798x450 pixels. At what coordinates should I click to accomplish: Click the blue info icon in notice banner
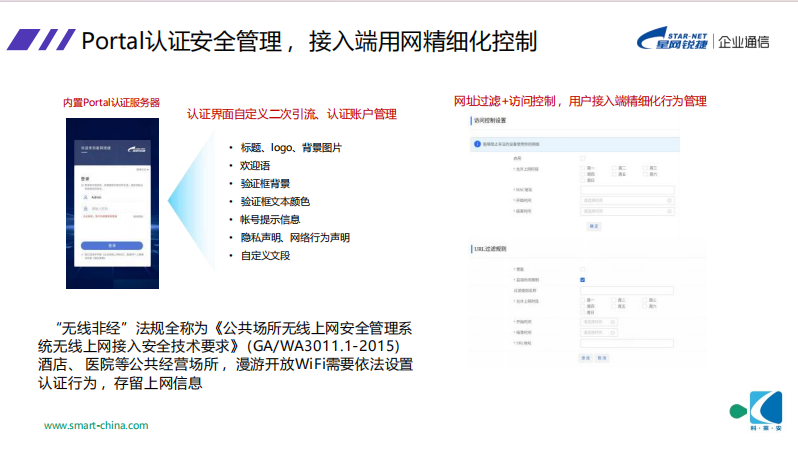tap(477, 144)
